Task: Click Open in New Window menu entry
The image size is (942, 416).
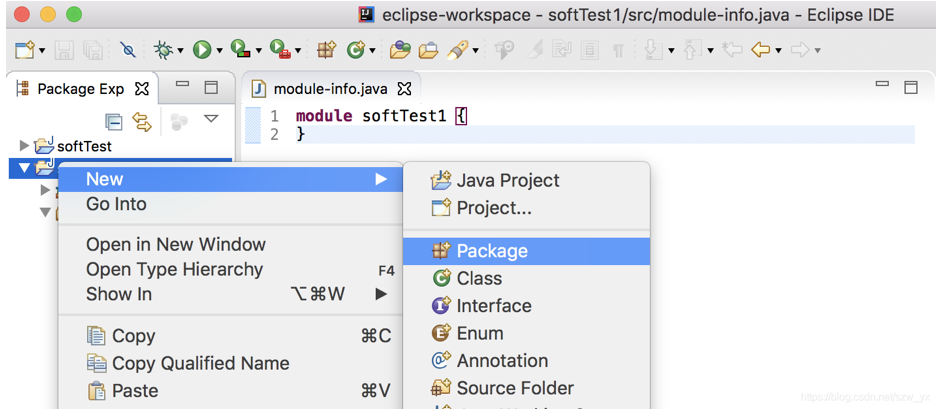Action: point(176,244)
